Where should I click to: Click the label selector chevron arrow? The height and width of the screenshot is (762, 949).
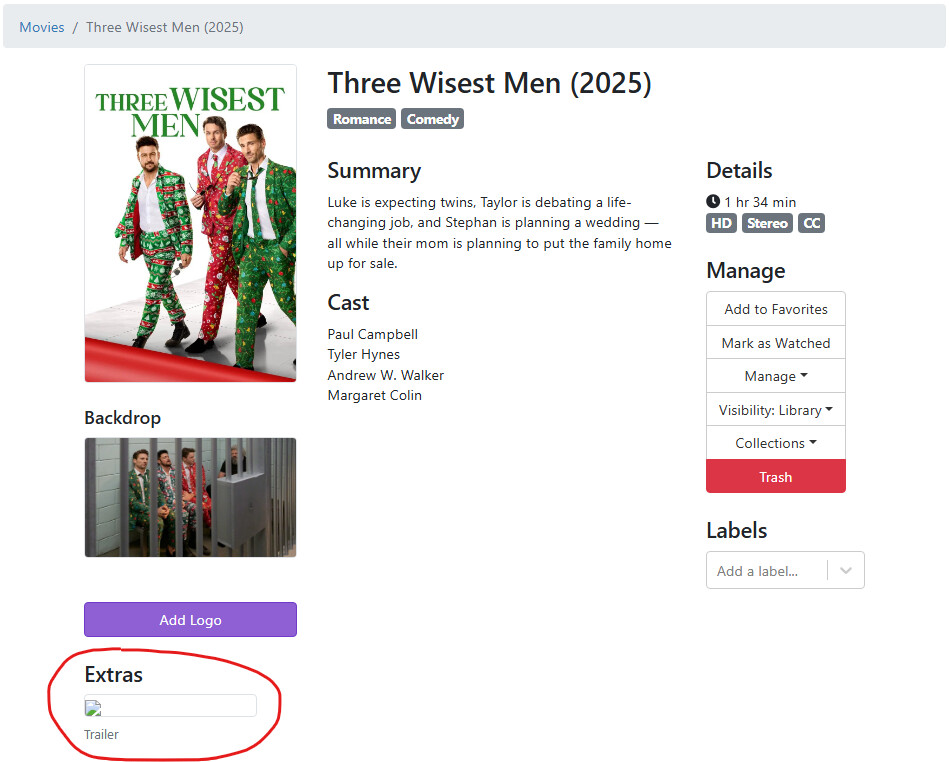(846, 571)
